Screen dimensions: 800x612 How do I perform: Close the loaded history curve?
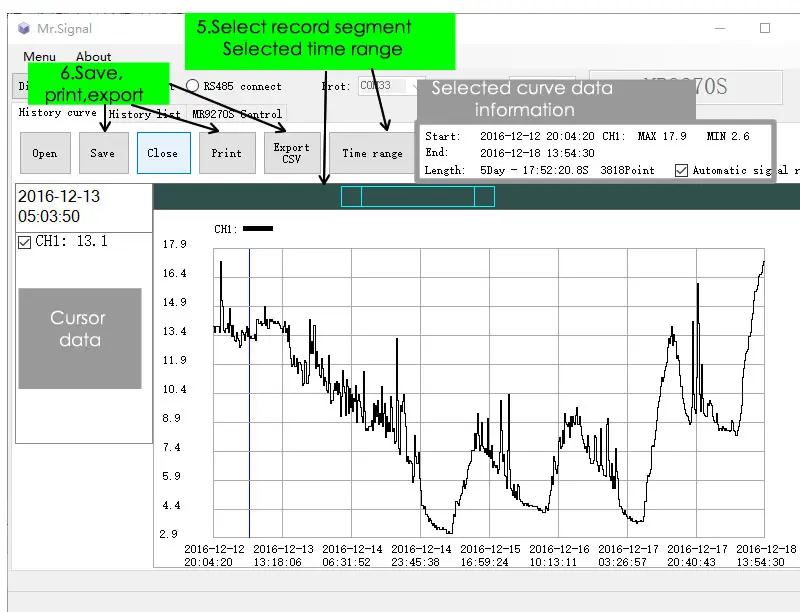pos(163,153)
